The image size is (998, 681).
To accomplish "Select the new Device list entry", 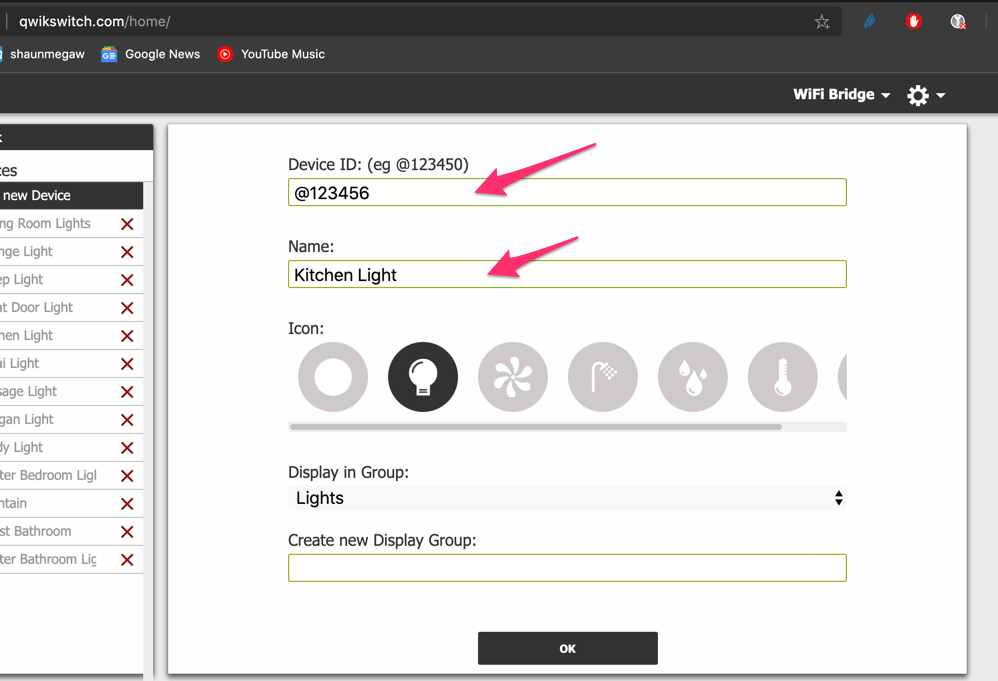I will [71, 195].
